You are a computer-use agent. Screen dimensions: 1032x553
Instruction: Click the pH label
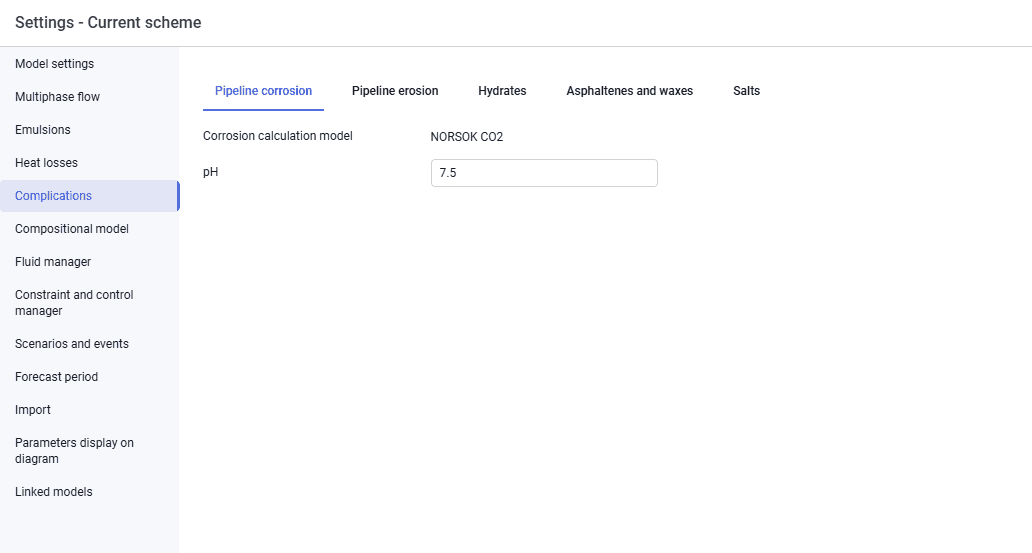pyautogui.click(x=211, y=172)
